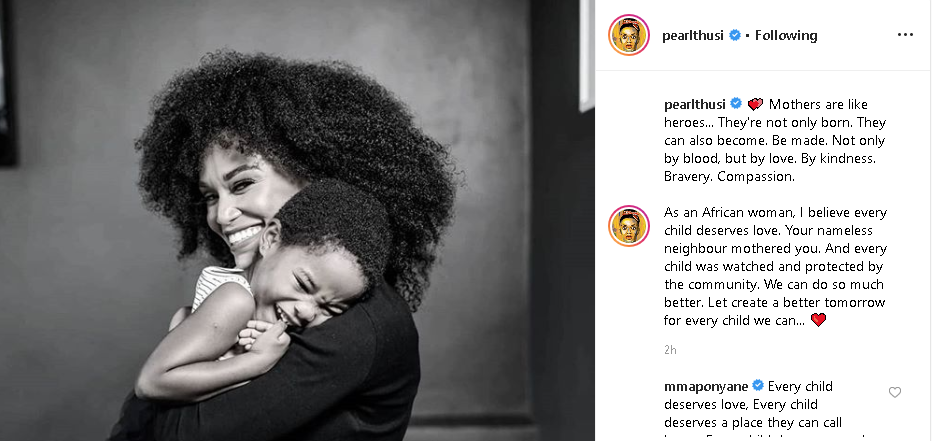
Task: Click the 'As an African woman' paragraph
Action: (x=775, y=266)
